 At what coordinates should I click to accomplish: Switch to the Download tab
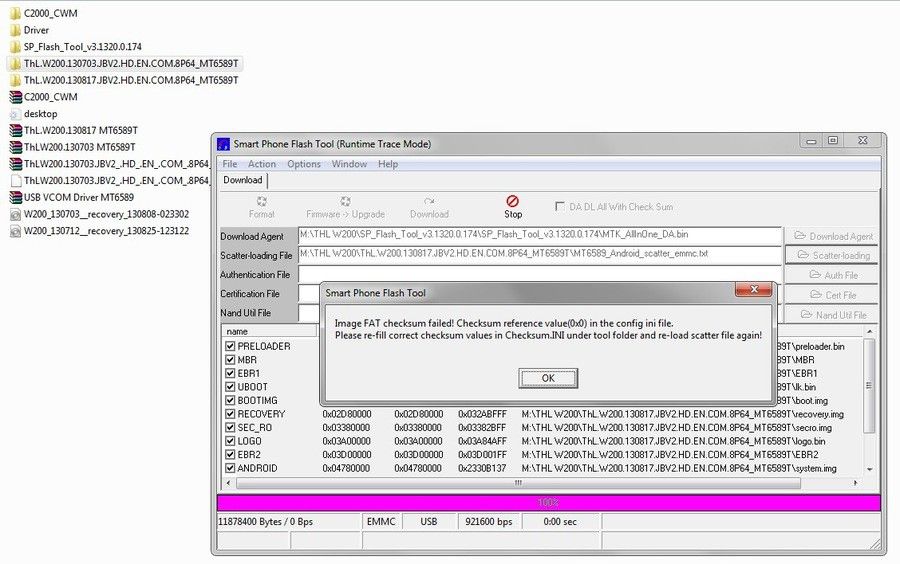tap(243, 180)
